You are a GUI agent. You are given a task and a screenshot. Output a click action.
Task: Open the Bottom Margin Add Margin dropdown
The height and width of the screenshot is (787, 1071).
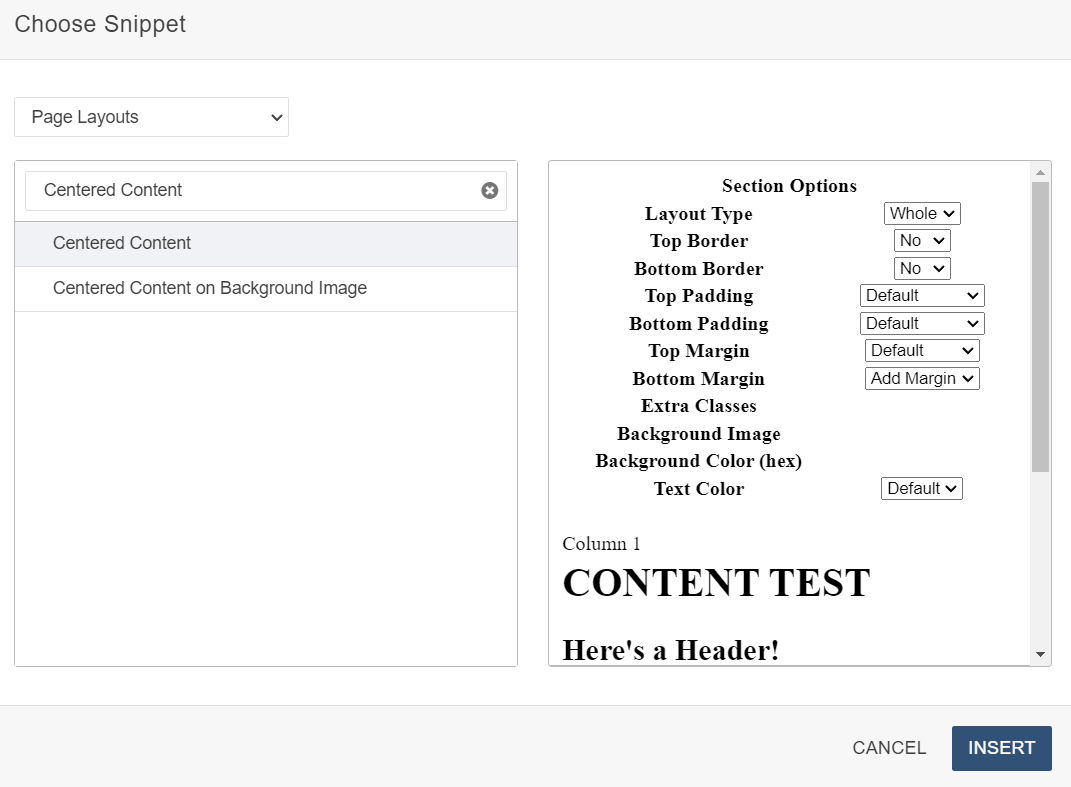921,378
